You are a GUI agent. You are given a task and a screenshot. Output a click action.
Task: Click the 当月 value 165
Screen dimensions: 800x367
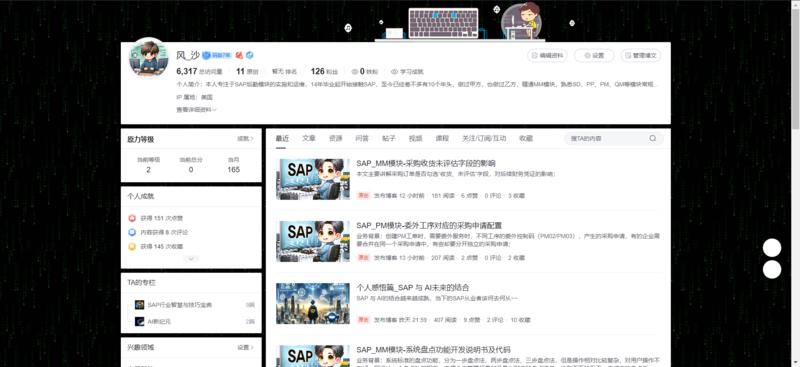point(234,169)
